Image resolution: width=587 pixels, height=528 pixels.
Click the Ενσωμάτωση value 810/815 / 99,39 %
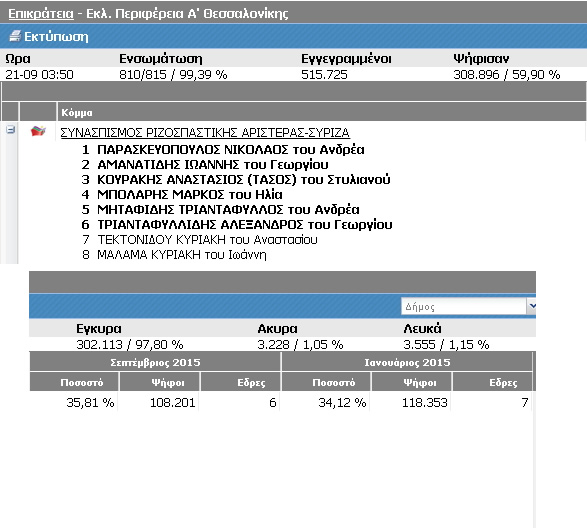tap(173, 75)
